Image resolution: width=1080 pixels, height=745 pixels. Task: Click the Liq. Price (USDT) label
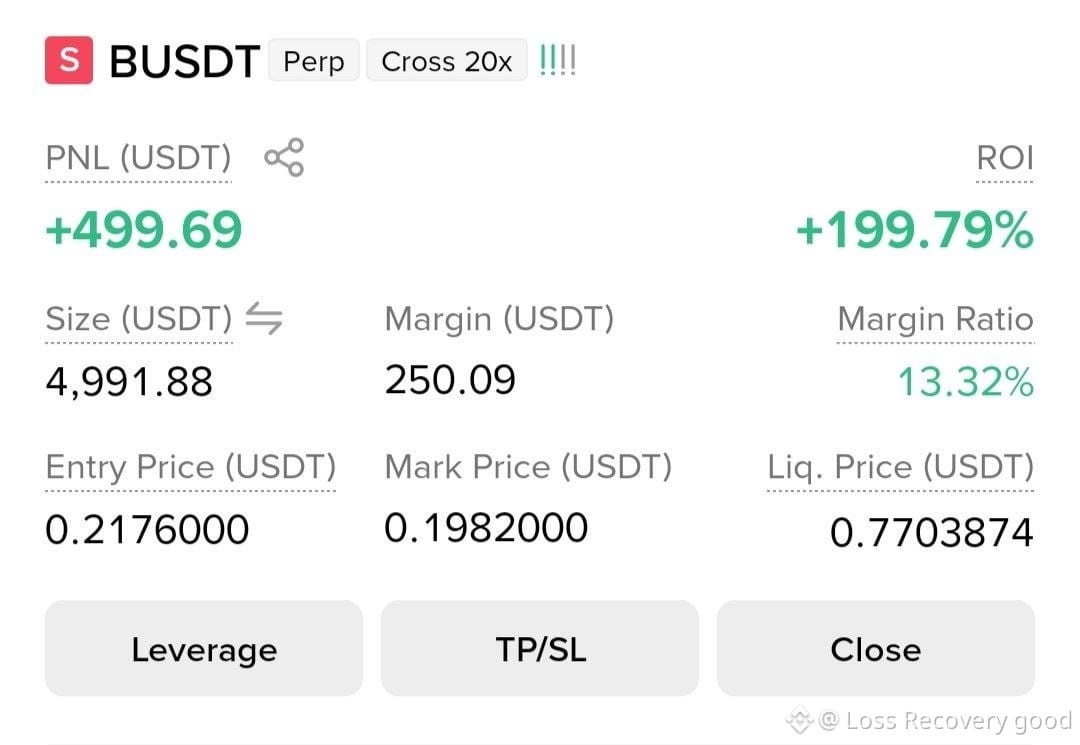coord(901,467)
